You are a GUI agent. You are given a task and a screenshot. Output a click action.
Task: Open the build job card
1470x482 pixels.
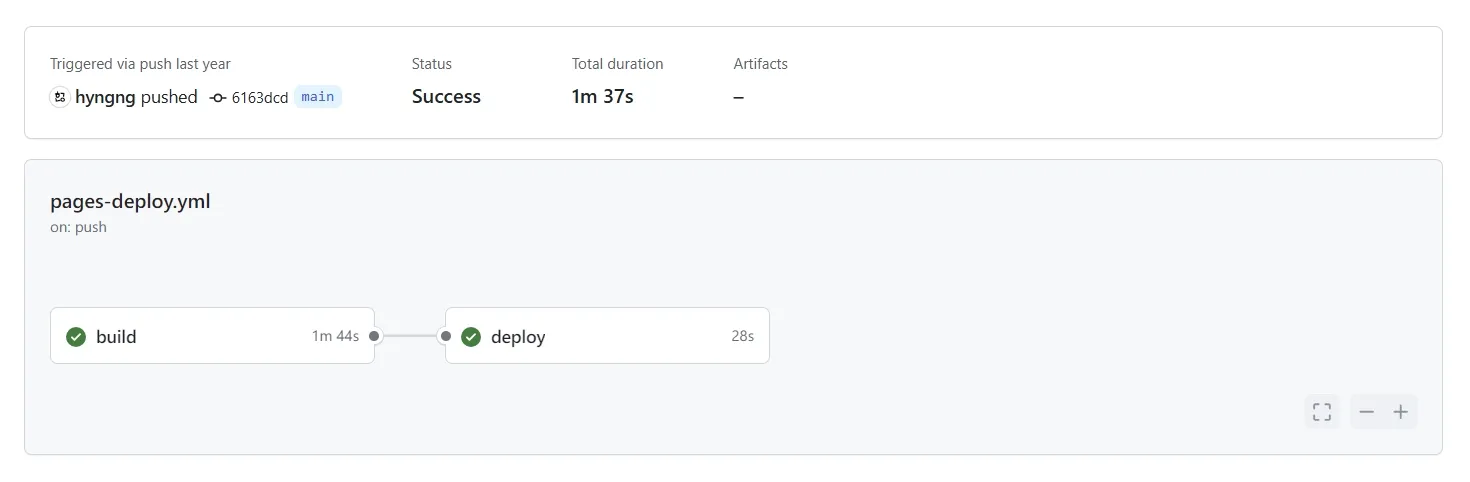coord(212,335)
